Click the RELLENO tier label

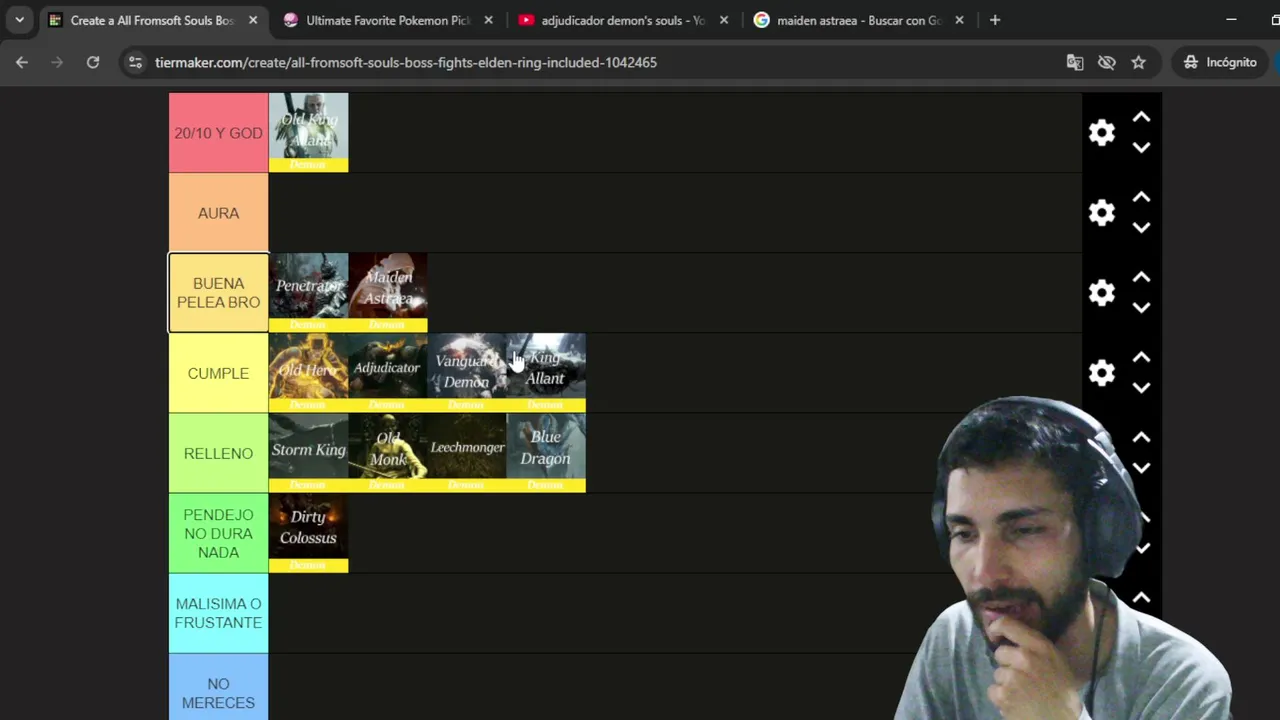pyautogui.click(x=218, y=453)
